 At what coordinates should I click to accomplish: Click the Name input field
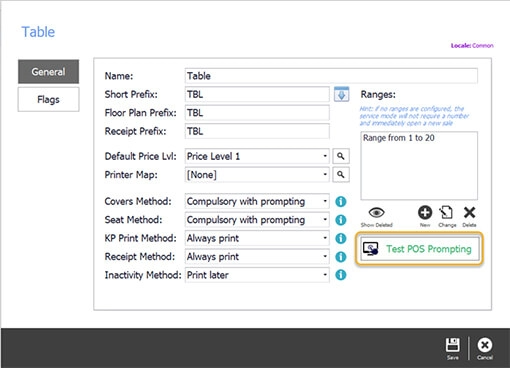[x=331, y=76]
